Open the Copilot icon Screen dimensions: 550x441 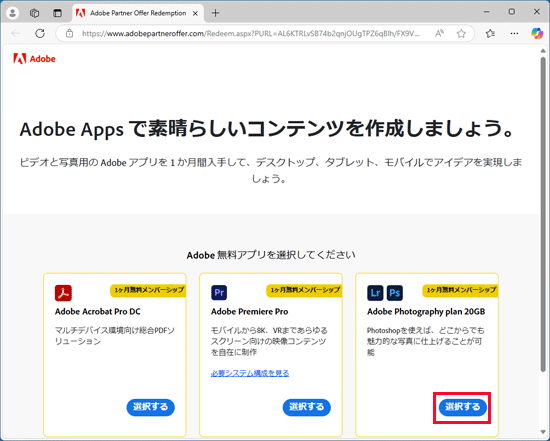pos(537,33)
